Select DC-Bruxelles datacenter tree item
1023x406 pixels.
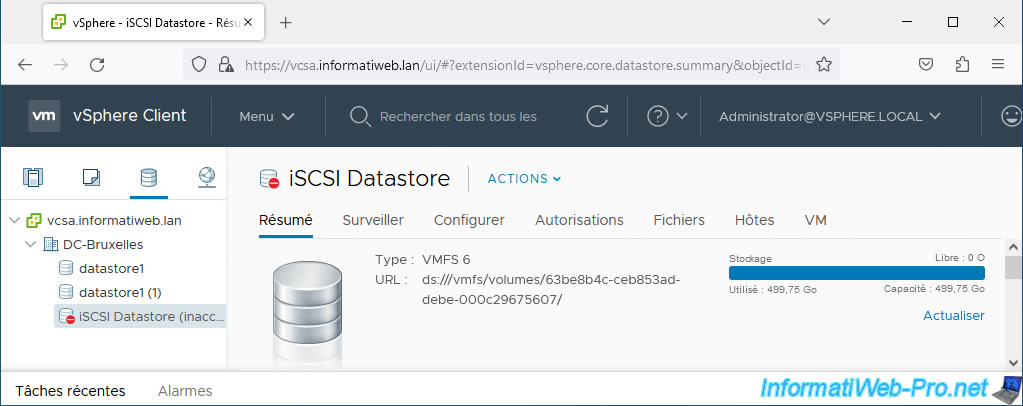point(103,244)
